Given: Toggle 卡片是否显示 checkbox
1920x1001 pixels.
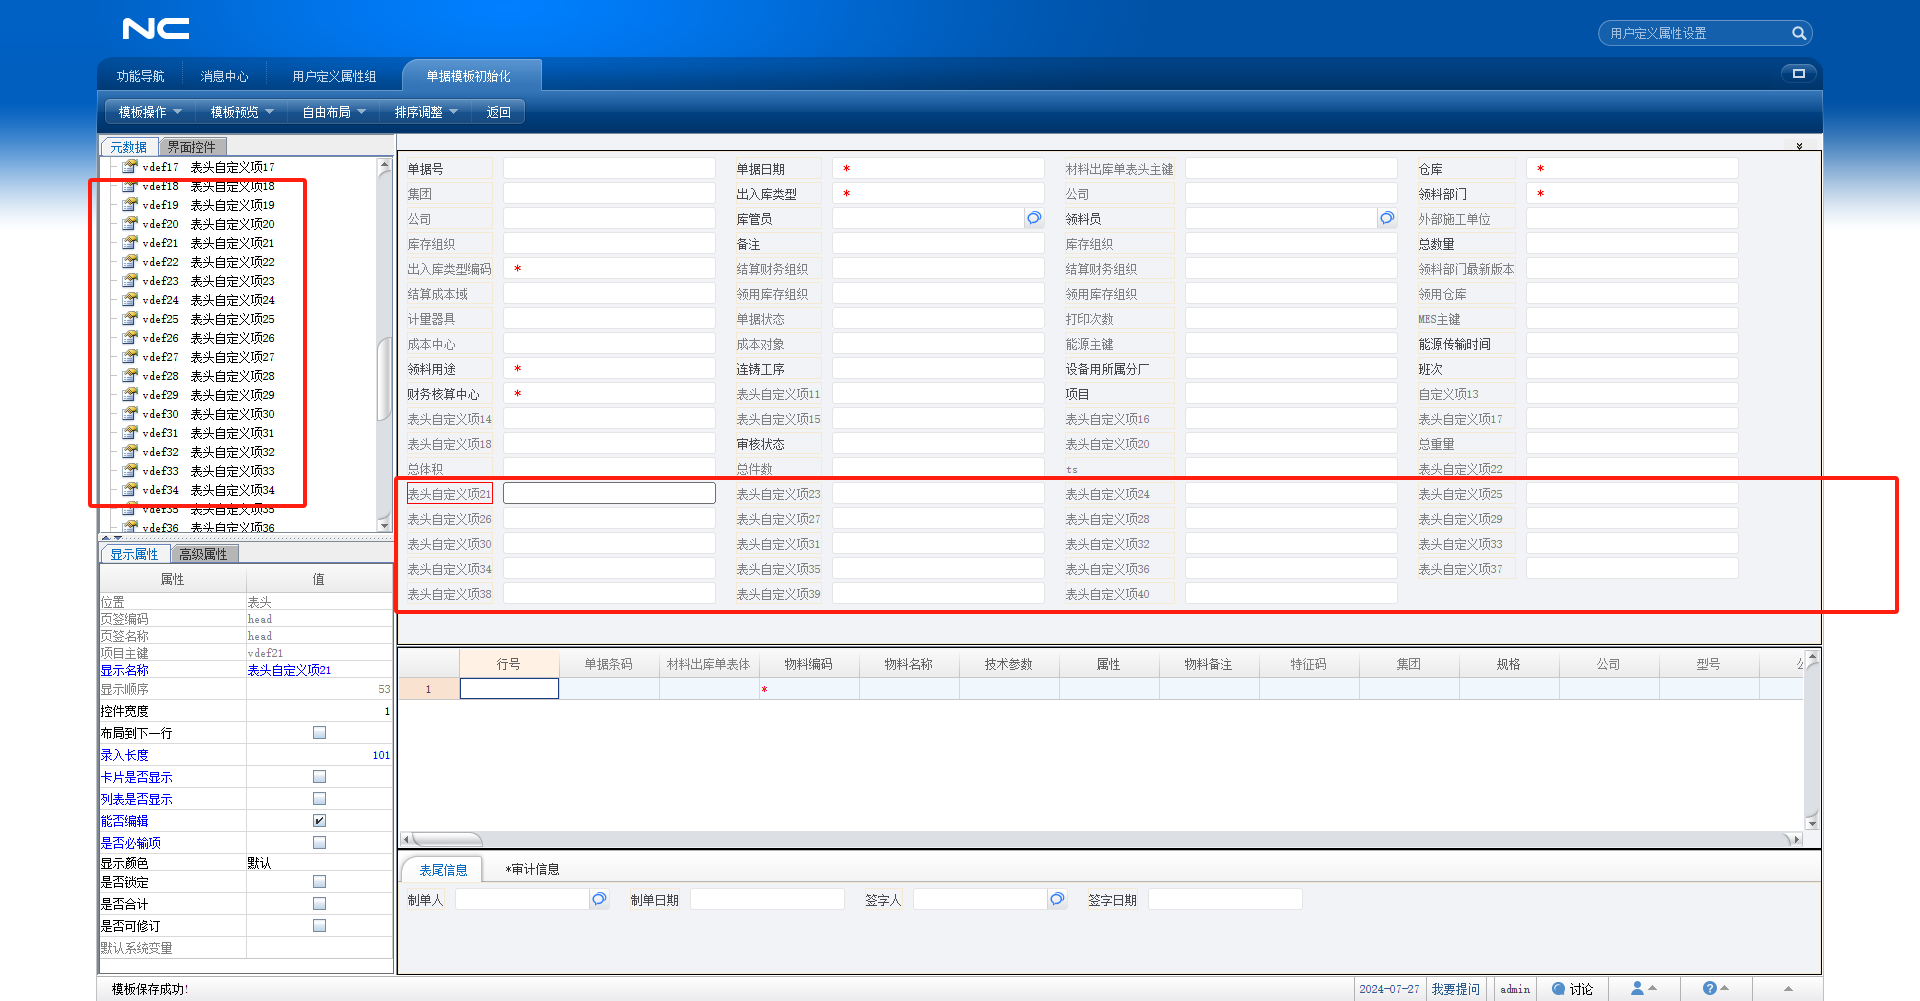Looking at the screenshot, I should tap(319, 777).
